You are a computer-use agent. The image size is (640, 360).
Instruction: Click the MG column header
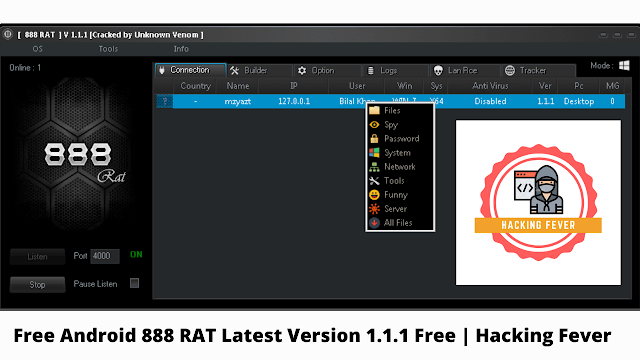pyautogui.click(x=612, y=86)
